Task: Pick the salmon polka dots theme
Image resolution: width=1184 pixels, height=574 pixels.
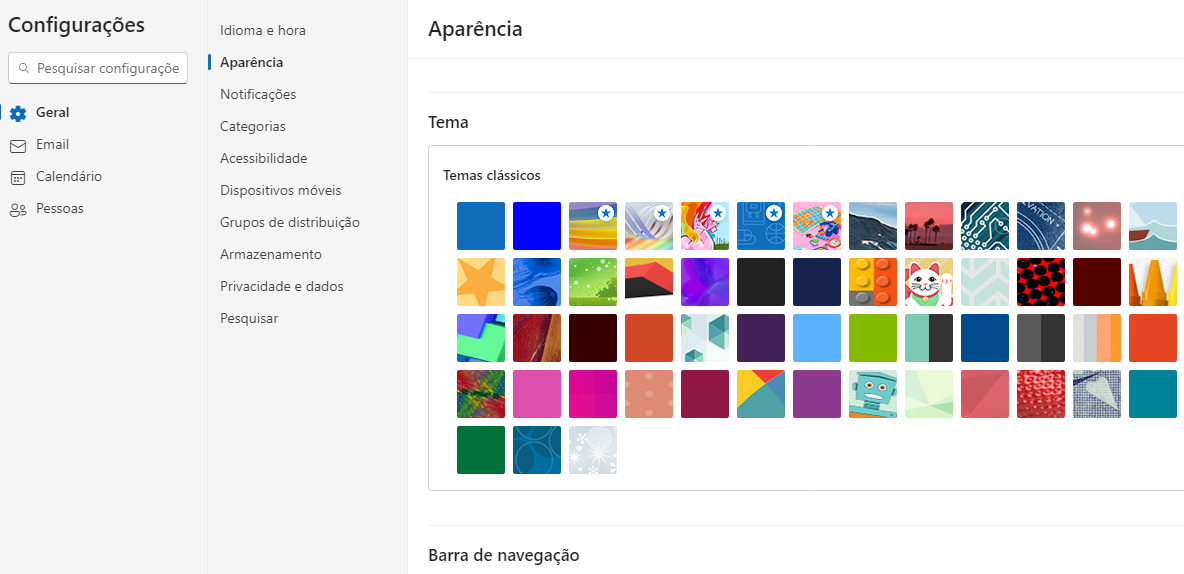Action: tap(649, 393)
